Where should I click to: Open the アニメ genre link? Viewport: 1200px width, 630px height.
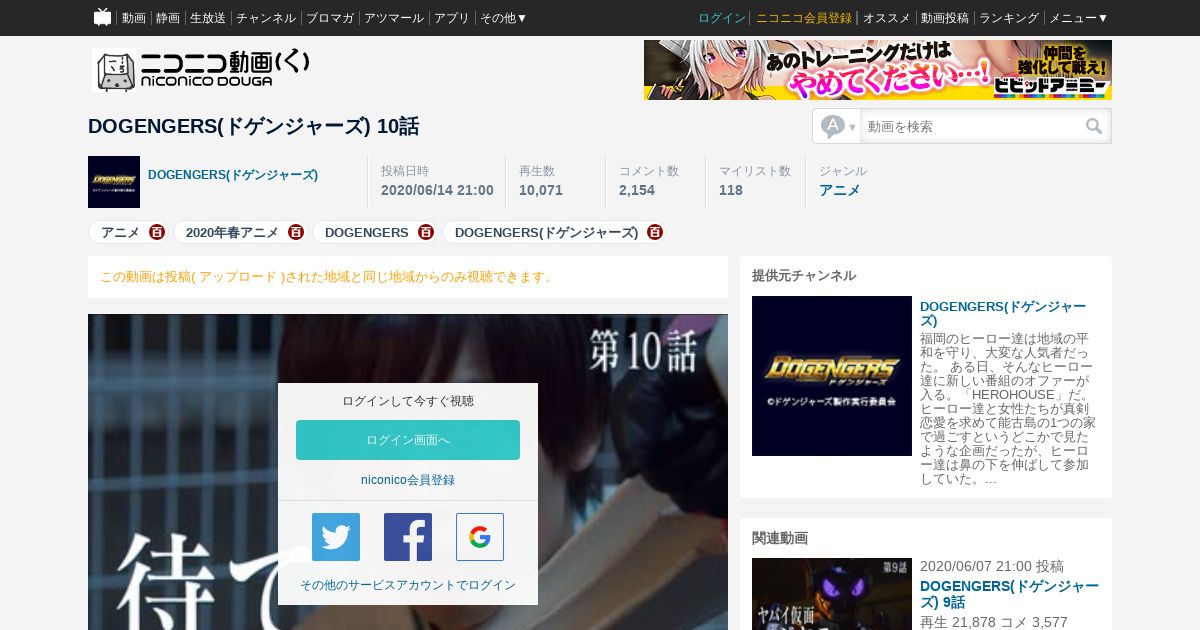point(840,190)
